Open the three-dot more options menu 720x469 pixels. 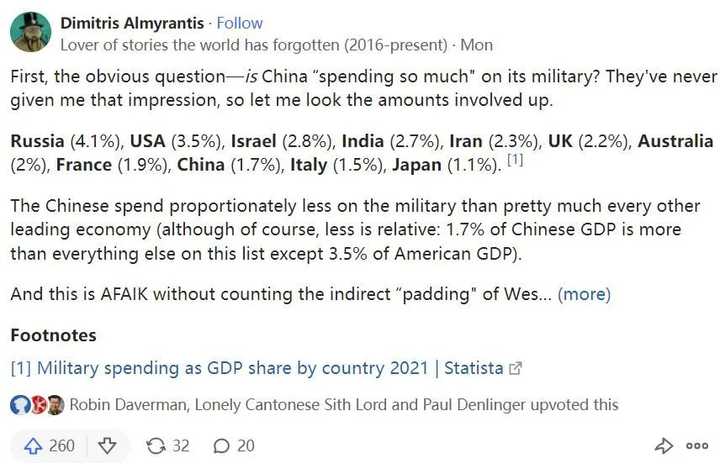tap(697, 446)
